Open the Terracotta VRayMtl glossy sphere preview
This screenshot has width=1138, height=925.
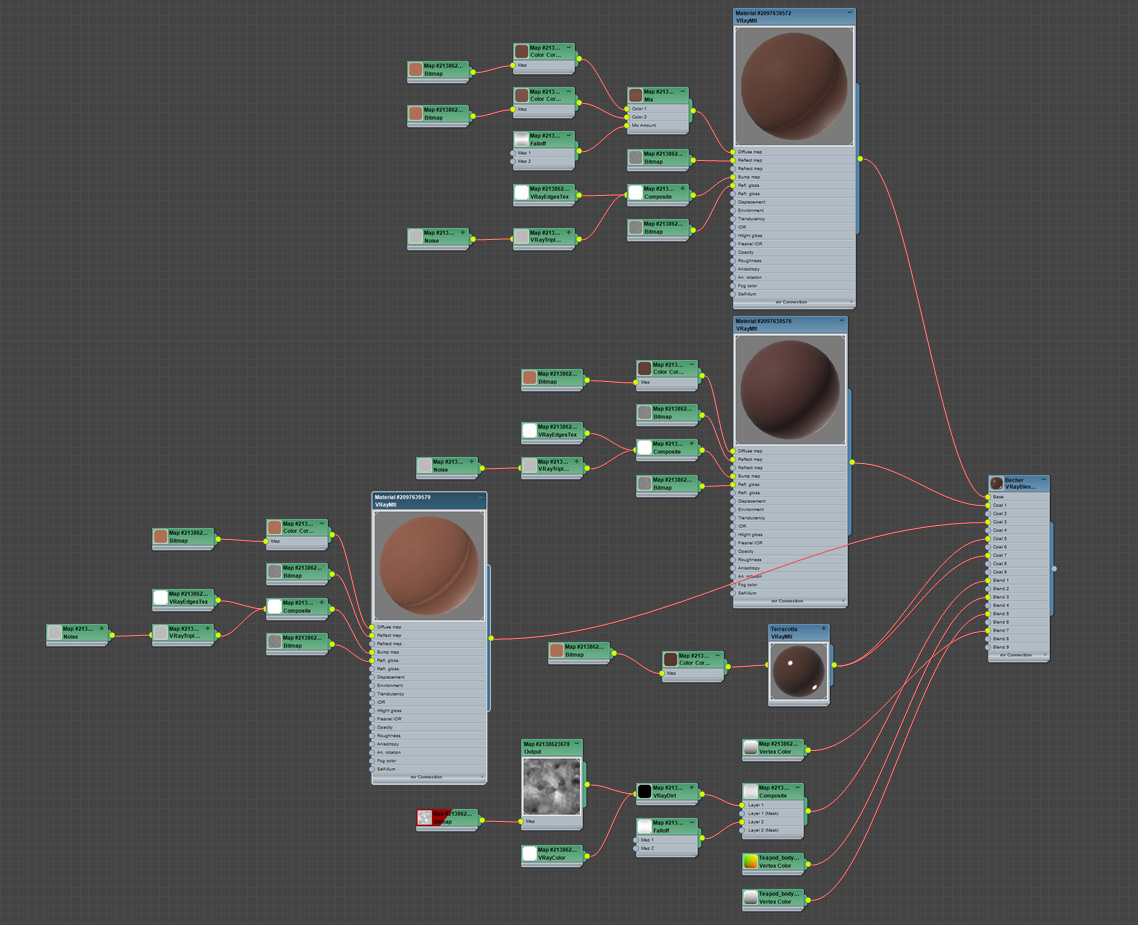point(798,672)
